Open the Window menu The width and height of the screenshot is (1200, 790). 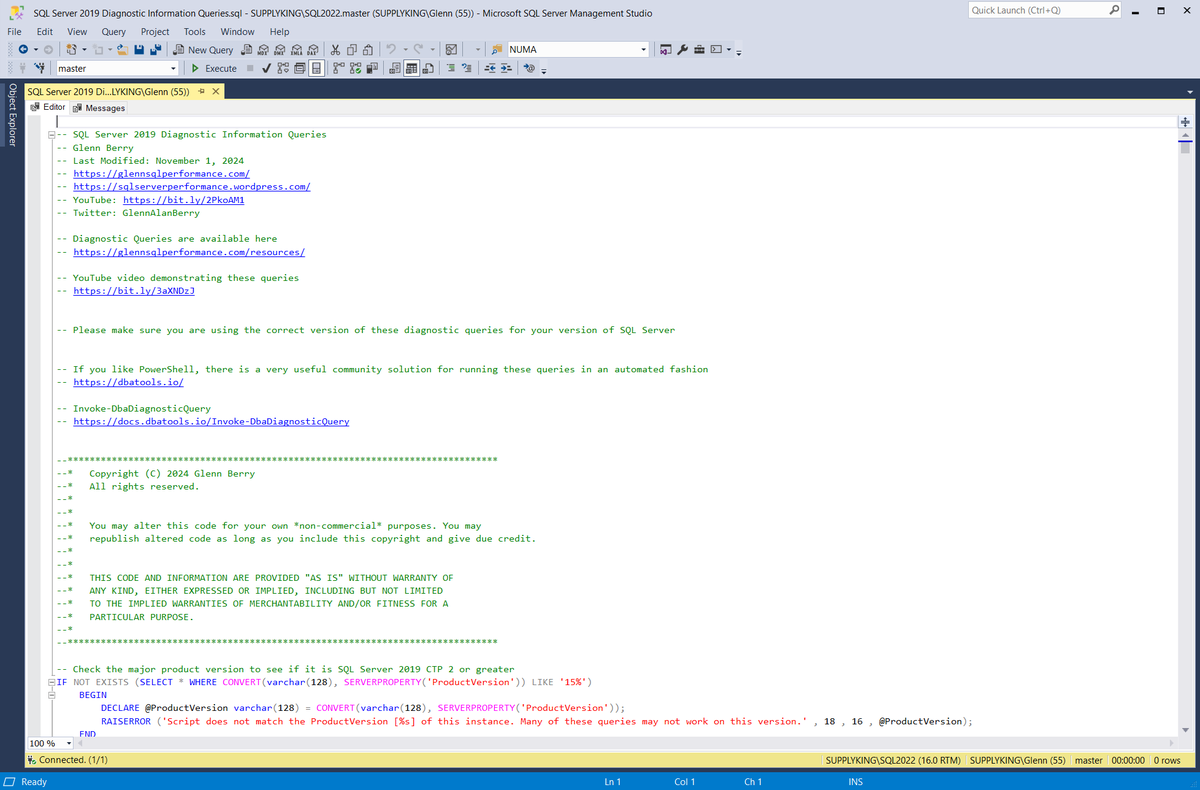click(x=237, y=31)
